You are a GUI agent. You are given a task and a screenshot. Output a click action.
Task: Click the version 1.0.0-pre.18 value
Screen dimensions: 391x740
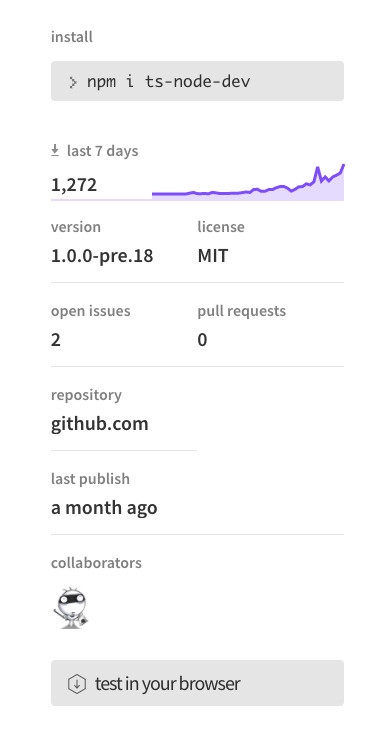(102, 256)
